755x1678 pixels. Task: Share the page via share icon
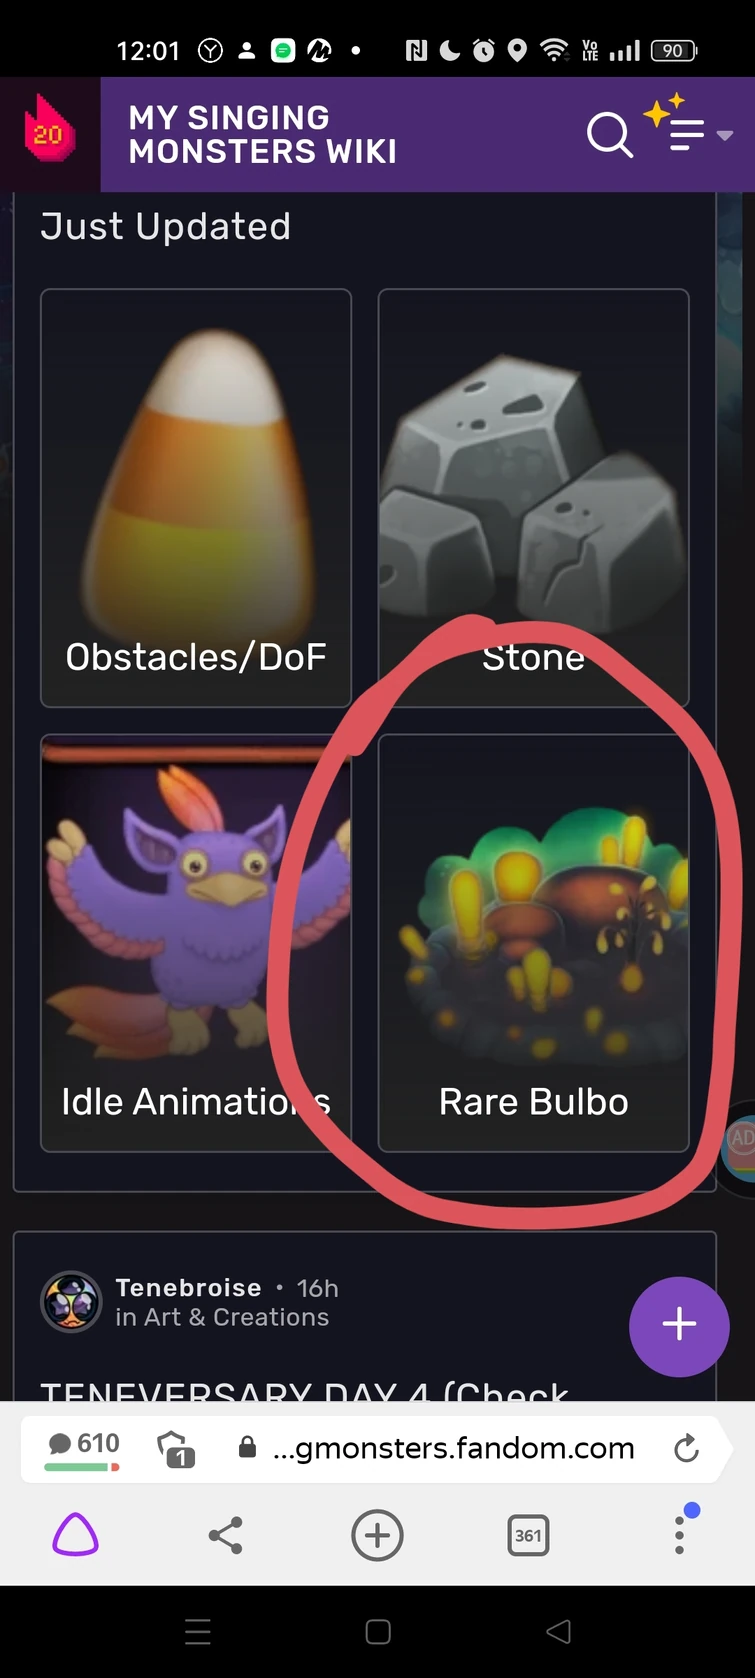pos(226,1535)
